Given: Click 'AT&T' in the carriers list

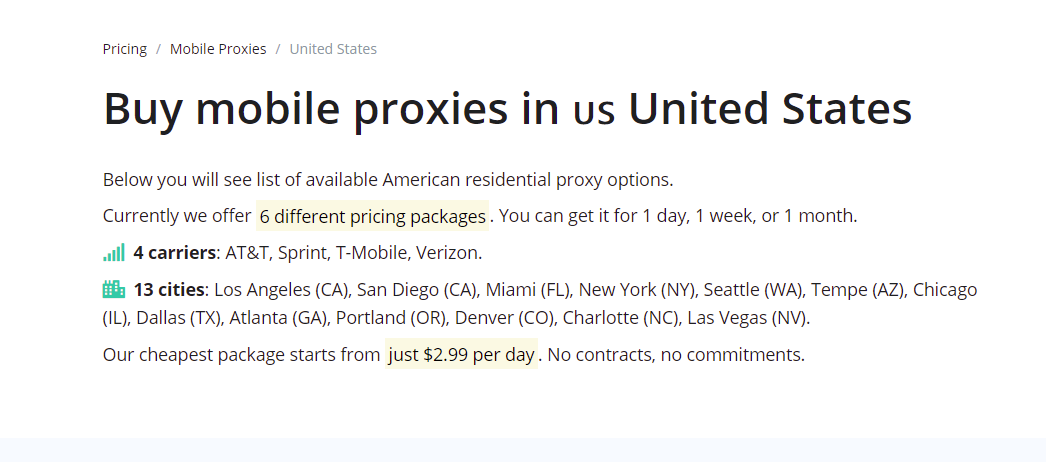Looking at the screenshot, I should pos(246,253).
